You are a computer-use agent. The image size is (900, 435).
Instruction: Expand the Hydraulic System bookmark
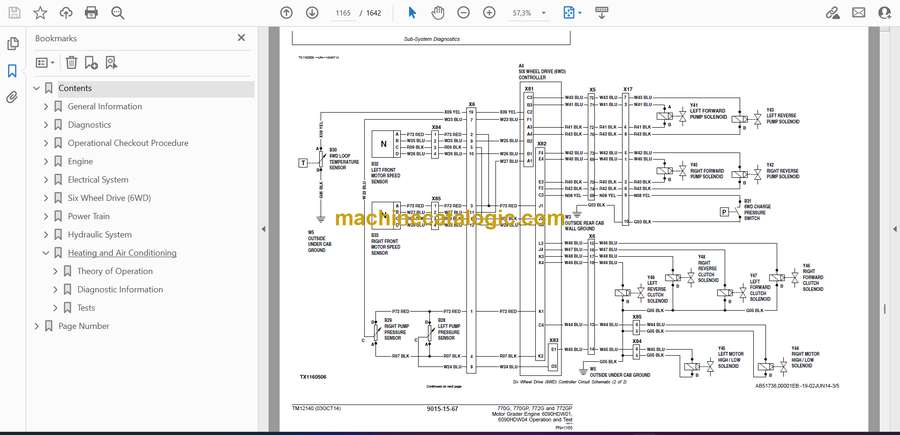tap(46, 235)
